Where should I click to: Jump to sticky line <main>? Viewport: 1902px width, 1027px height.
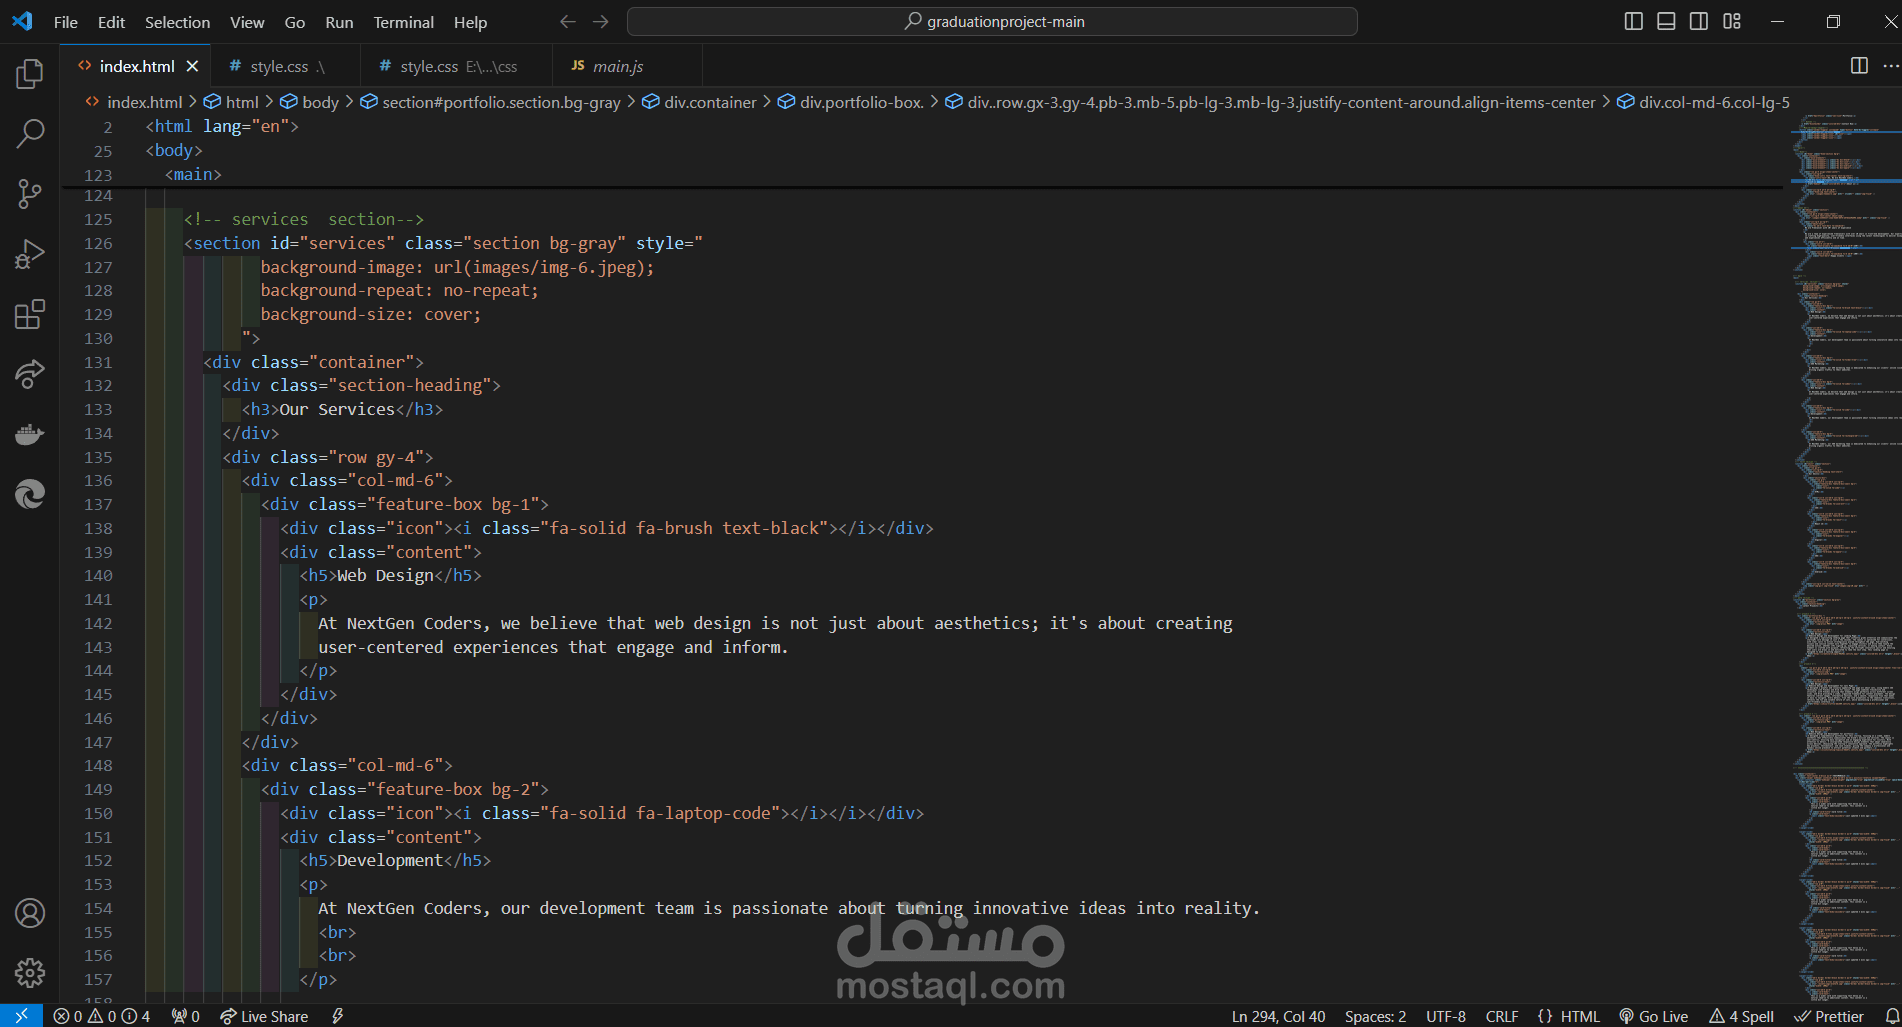tap(193, 174)
